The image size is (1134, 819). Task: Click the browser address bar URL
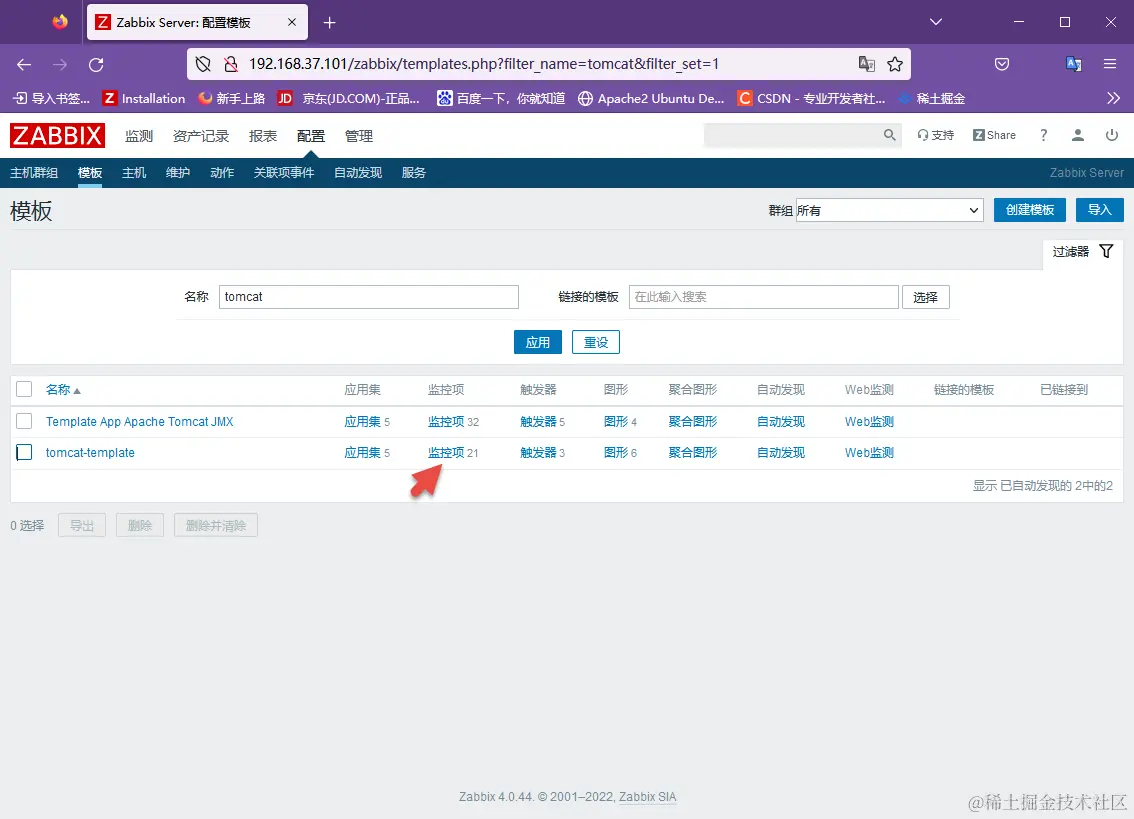click(x=484, y=64)
